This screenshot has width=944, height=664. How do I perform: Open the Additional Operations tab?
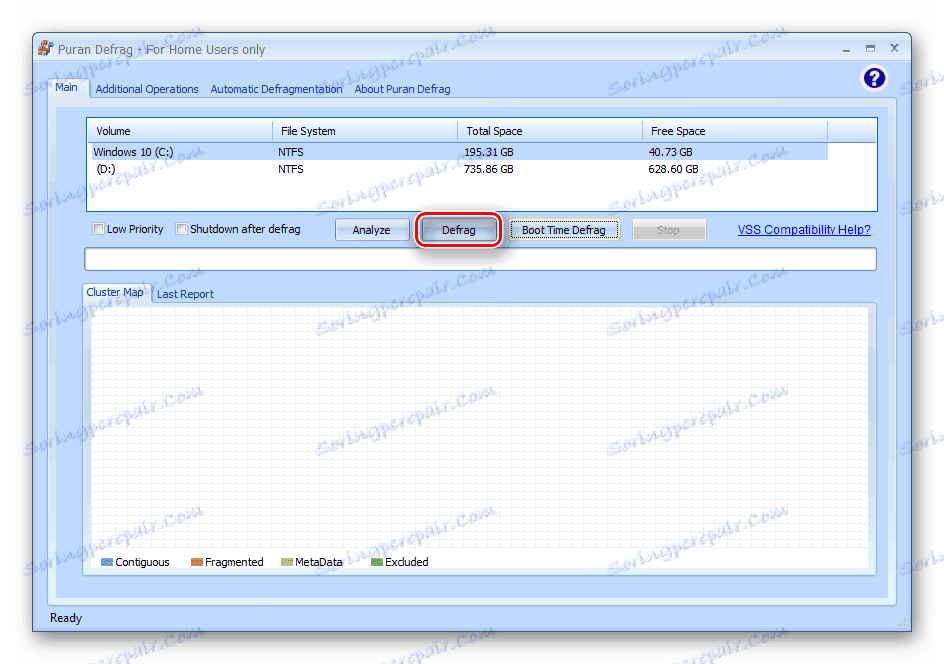pos(147,89)
